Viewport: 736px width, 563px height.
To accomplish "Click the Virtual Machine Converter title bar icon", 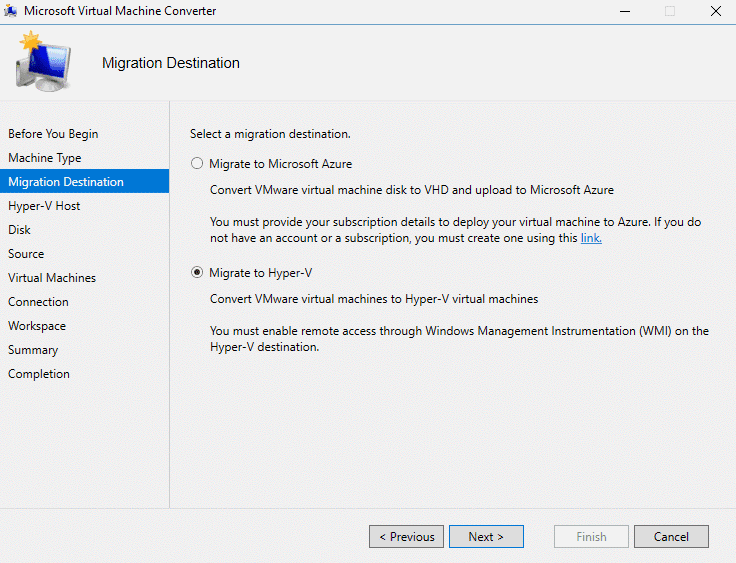I will (x=11, y=11).
